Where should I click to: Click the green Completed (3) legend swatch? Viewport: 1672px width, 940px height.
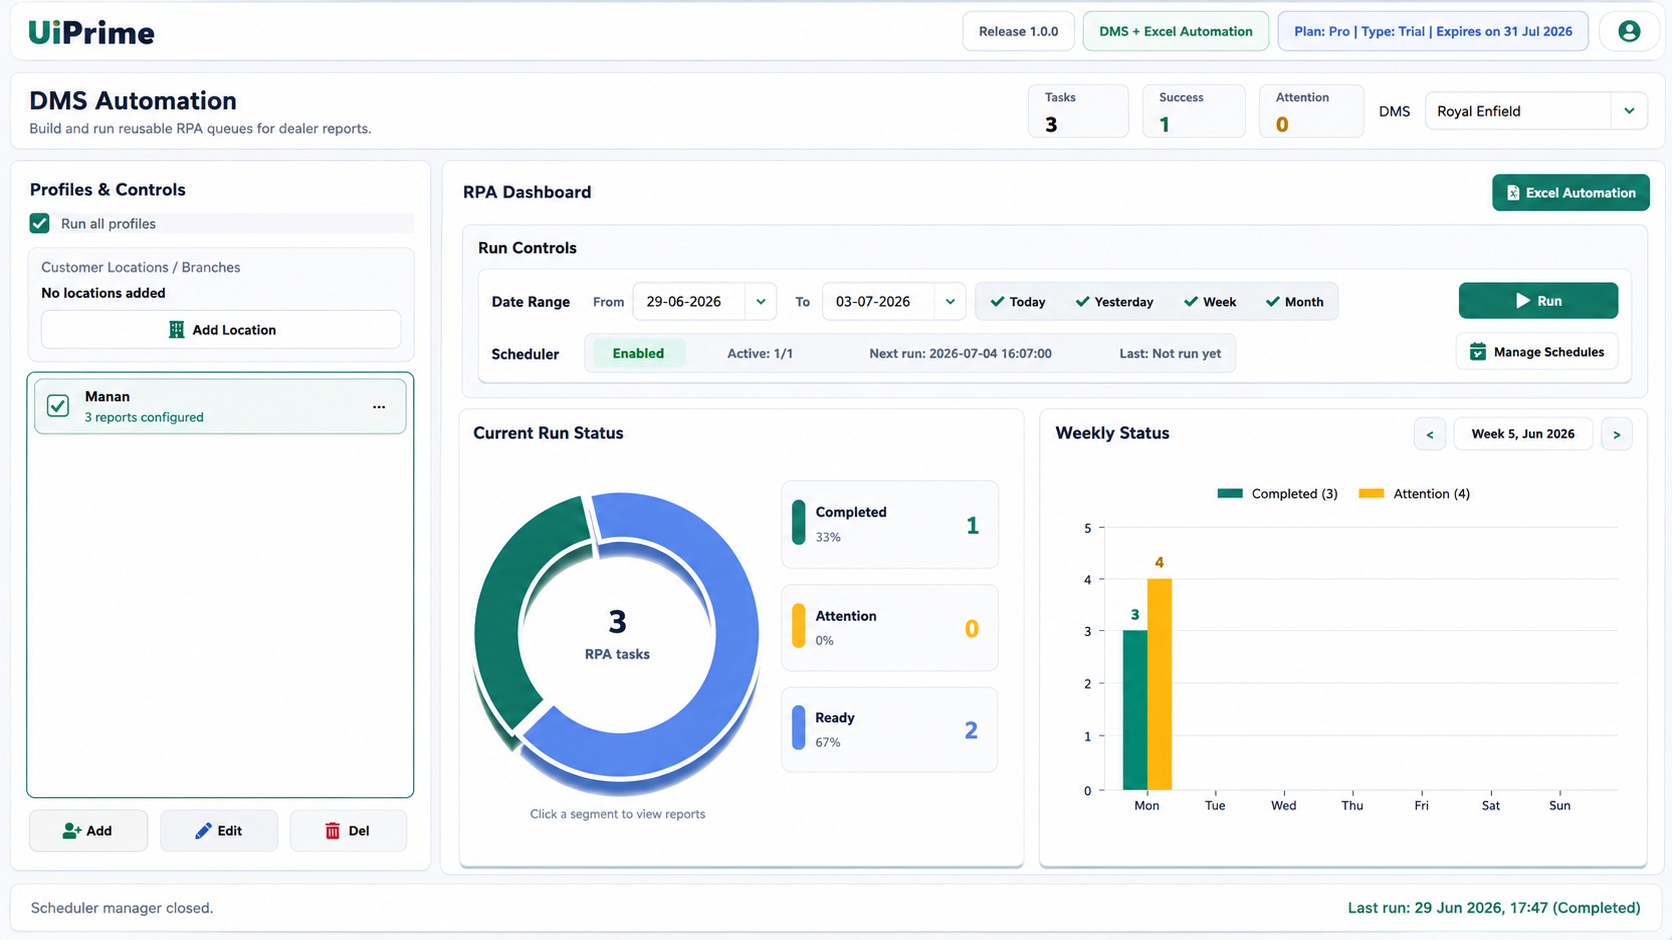tap(1230, 494)
